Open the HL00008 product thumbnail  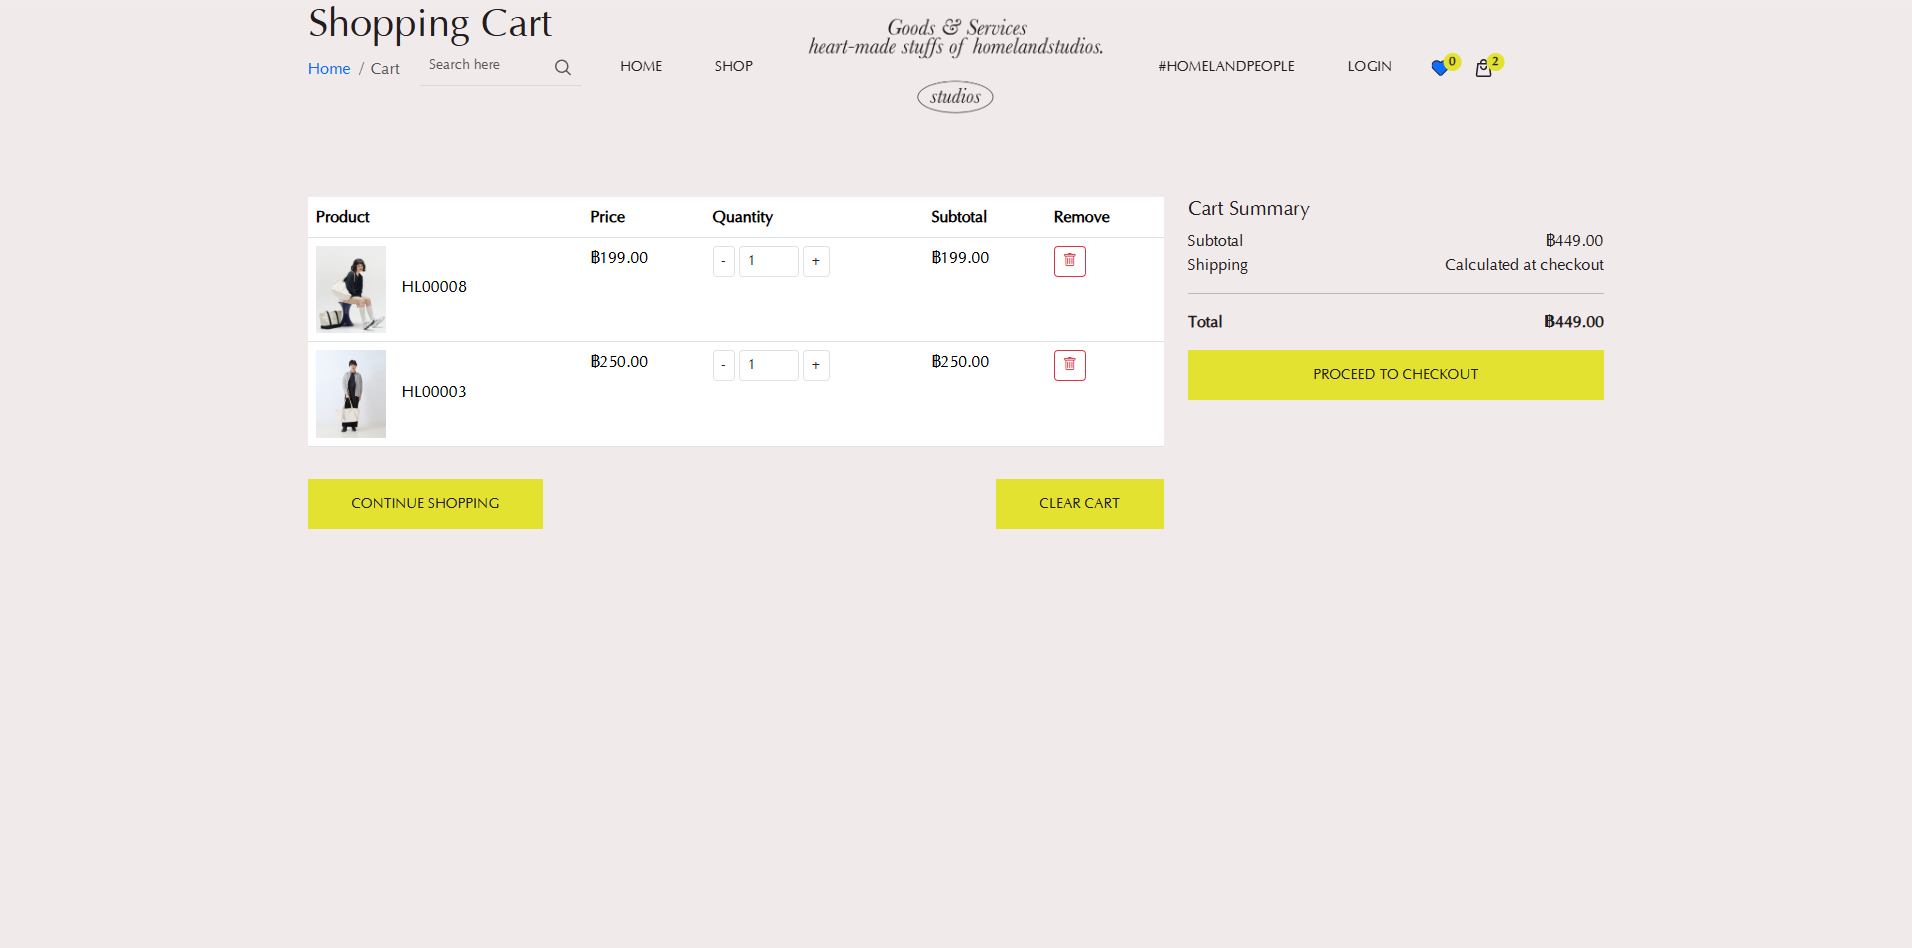click(x=351, y=289)
